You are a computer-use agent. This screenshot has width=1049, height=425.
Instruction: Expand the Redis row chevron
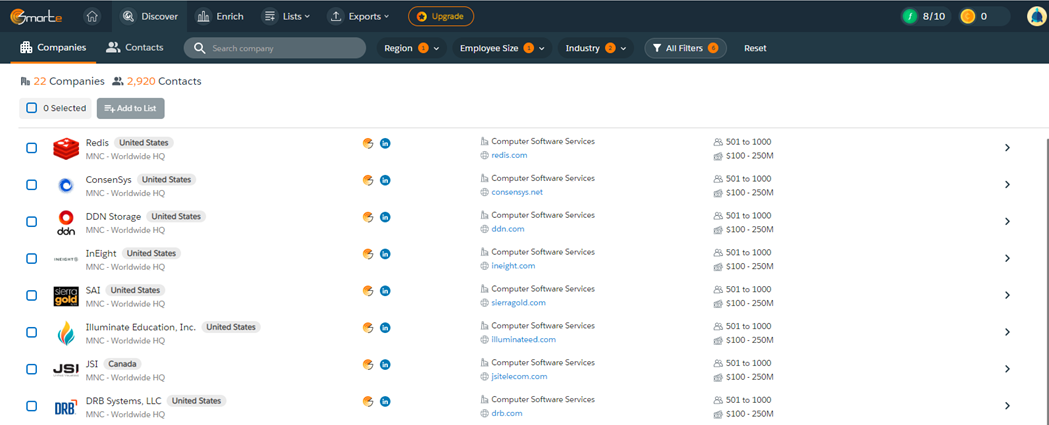(1008, 148)
